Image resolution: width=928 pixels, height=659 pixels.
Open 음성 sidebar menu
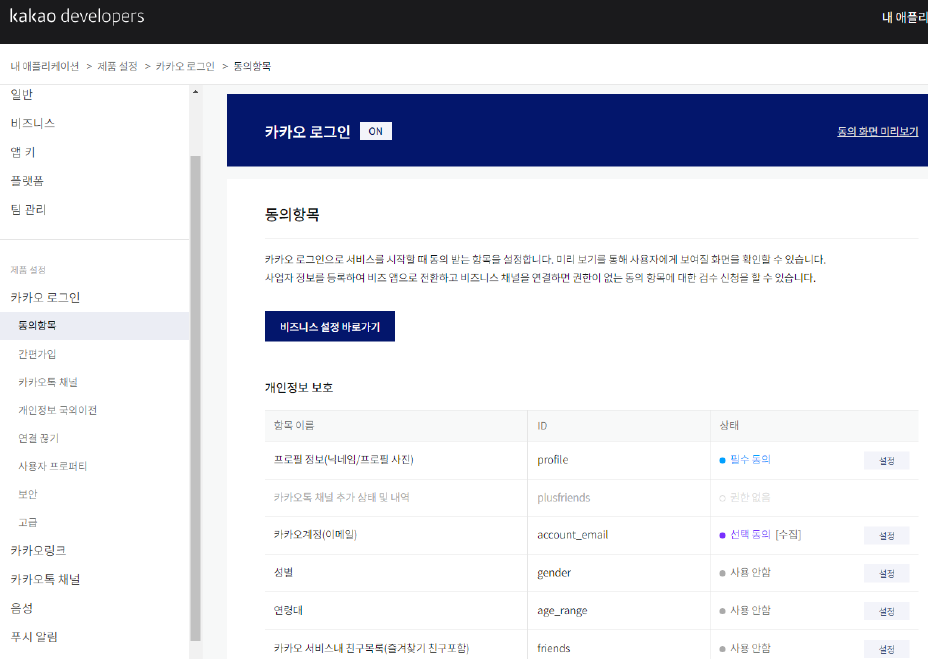[x=22, y=608]
